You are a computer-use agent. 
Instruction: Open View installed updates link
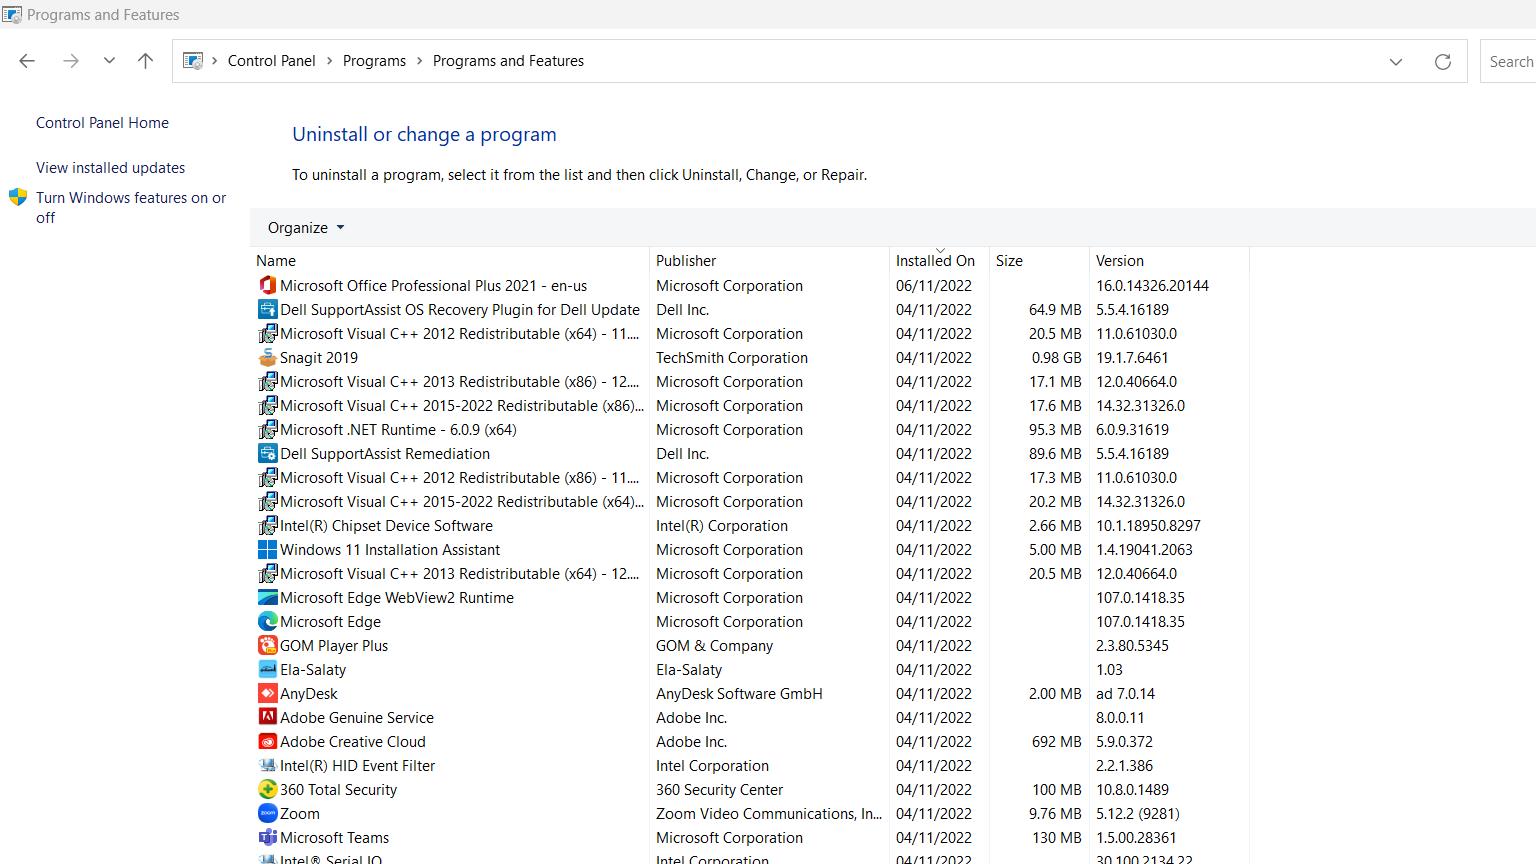(x=110, y=168)
